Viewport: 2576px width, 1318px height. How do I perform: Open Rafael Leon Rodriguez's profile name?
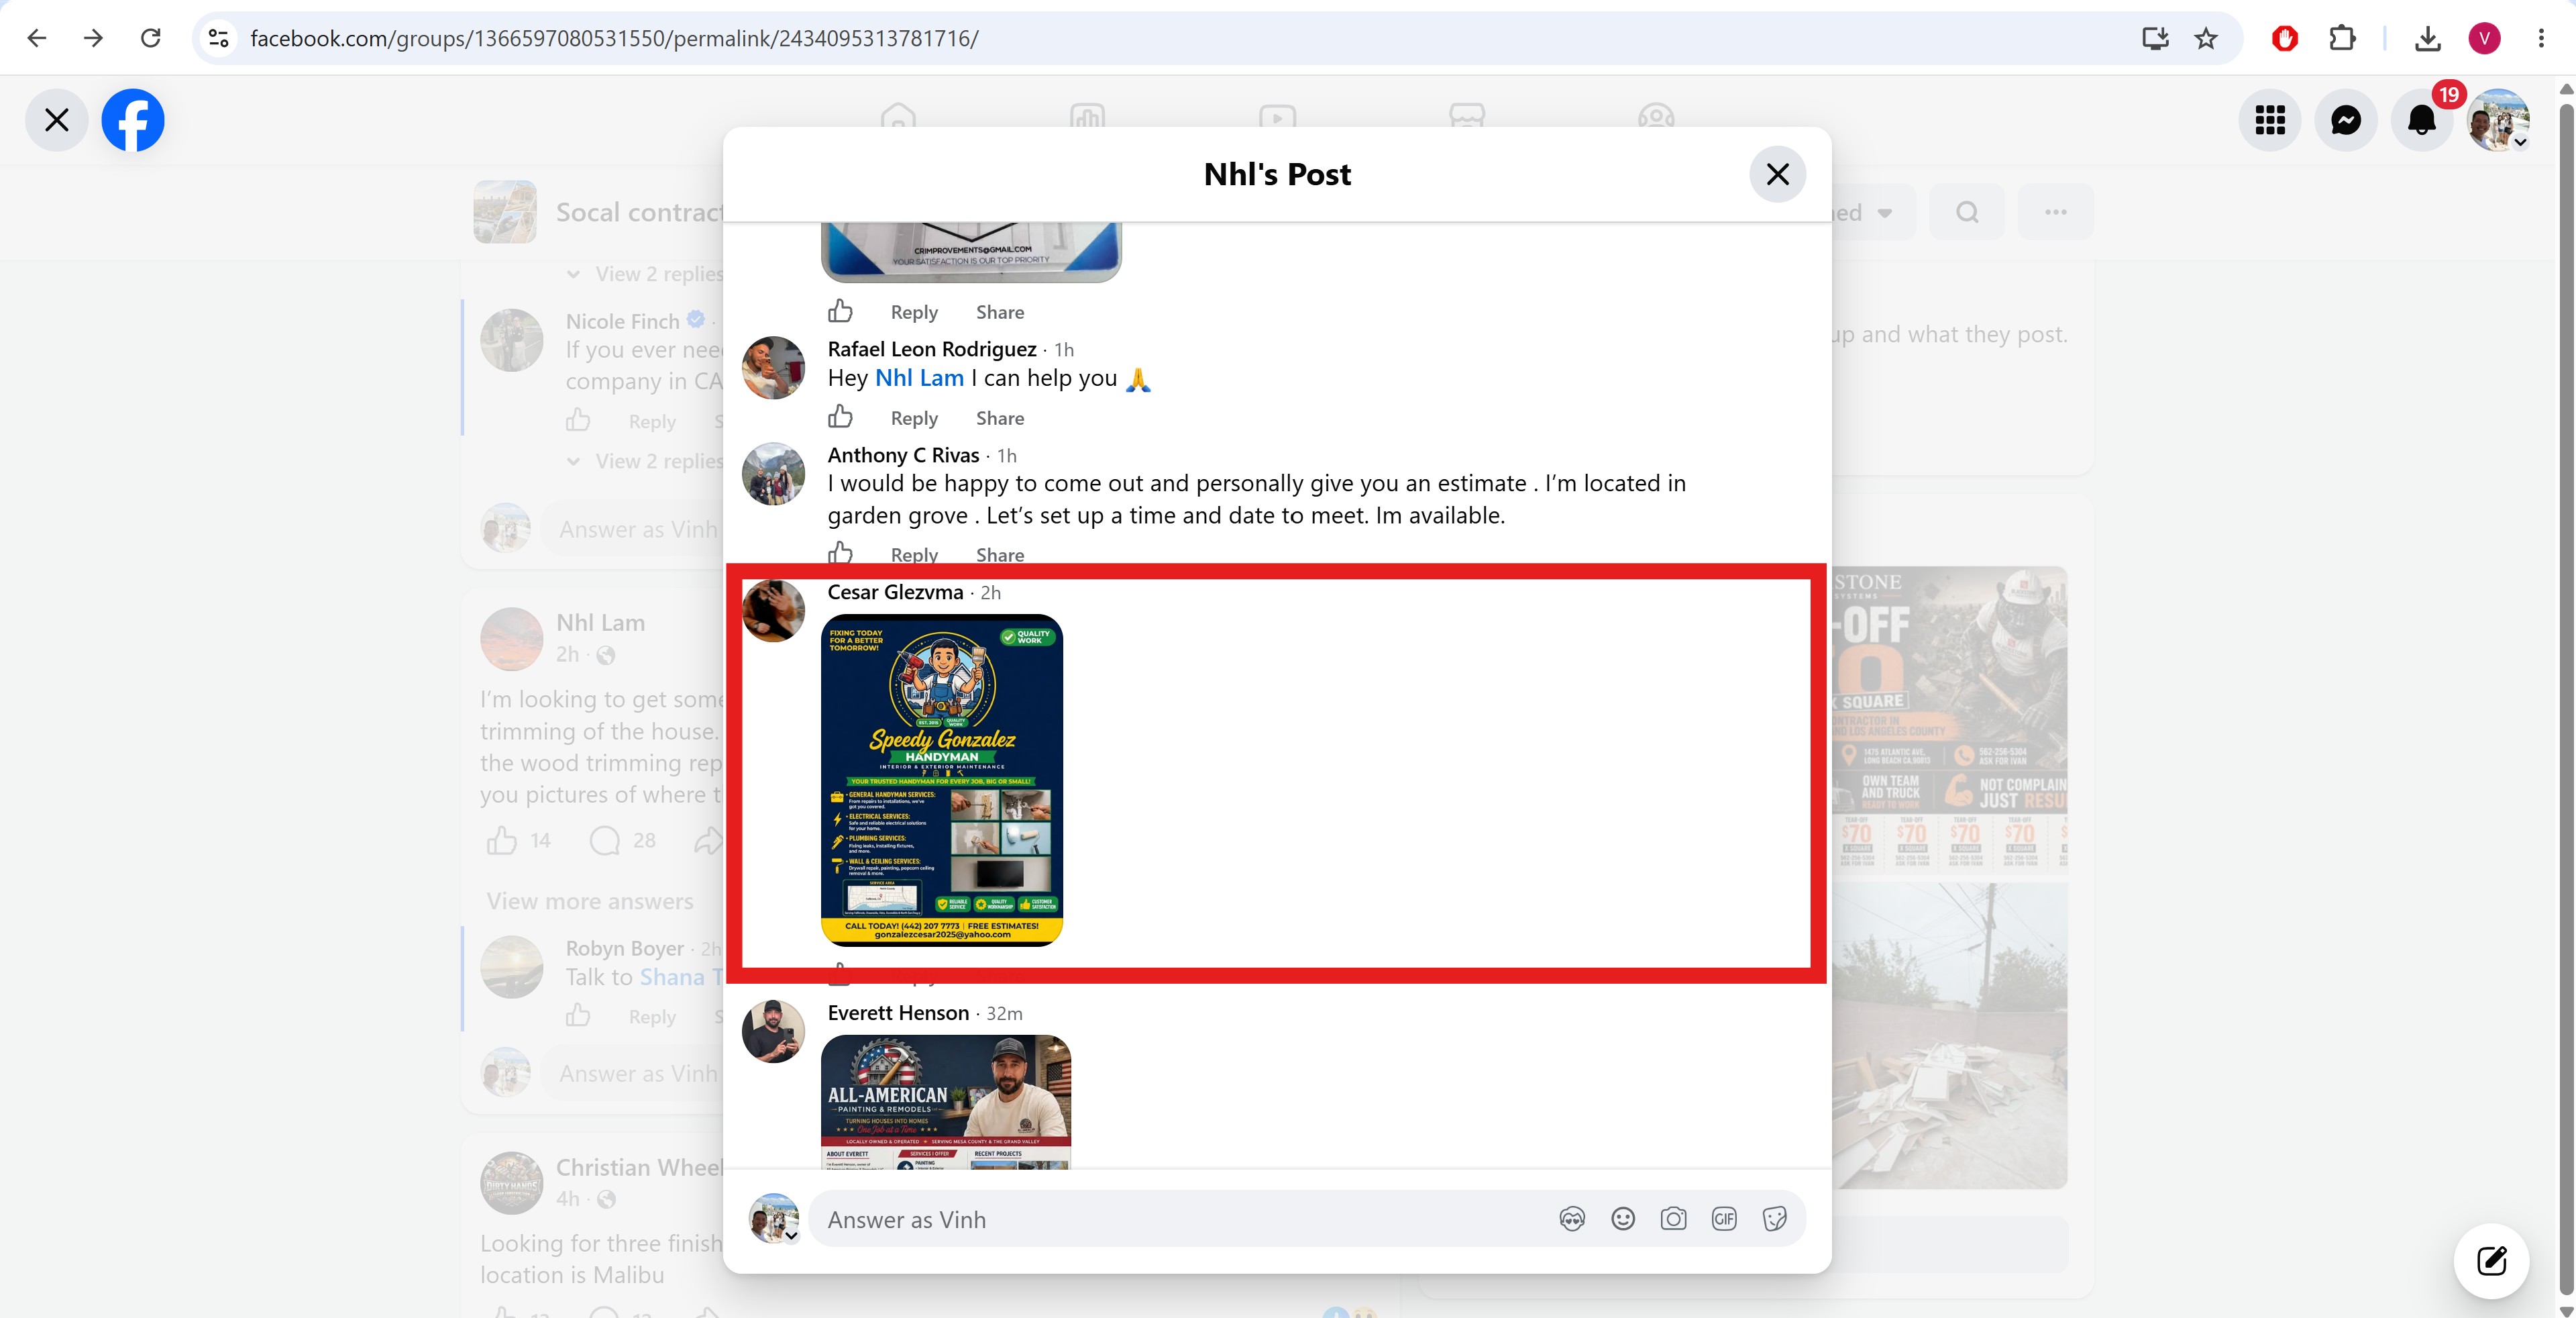(x=932, y=349)
